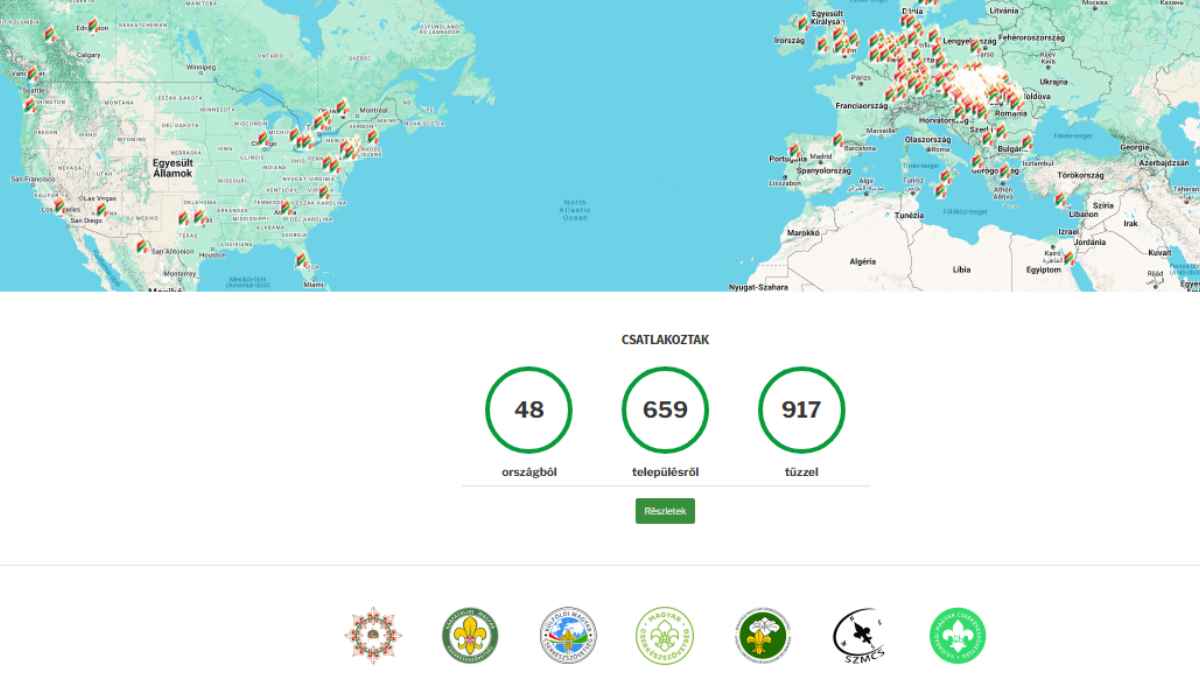Open the light green outlined Magyar scout logo
Screen dimensions: 1200x700
coord(665,634)
